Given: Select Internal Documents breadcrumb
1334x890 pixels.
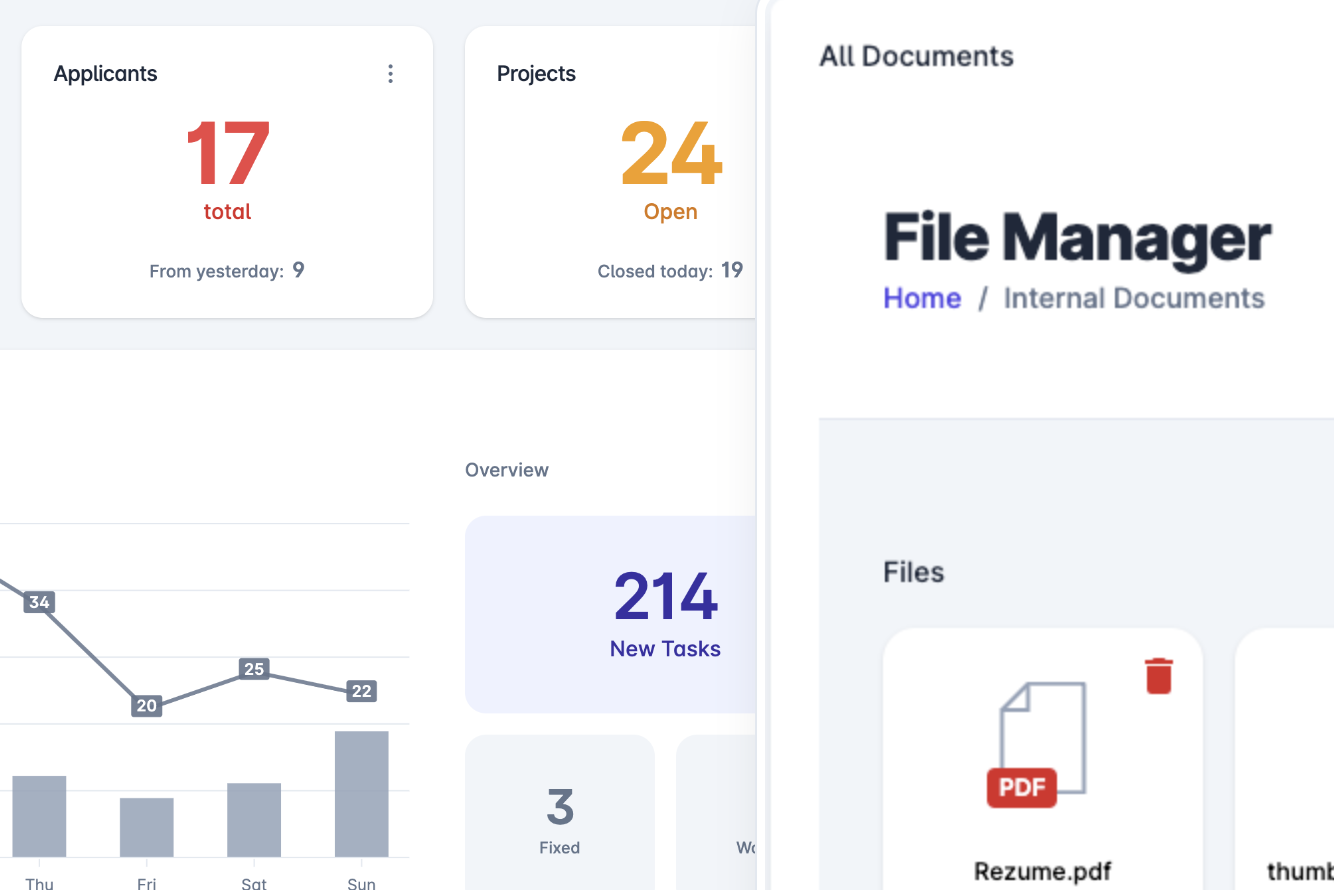Looking at the screenshot, I should [1134, 298].
